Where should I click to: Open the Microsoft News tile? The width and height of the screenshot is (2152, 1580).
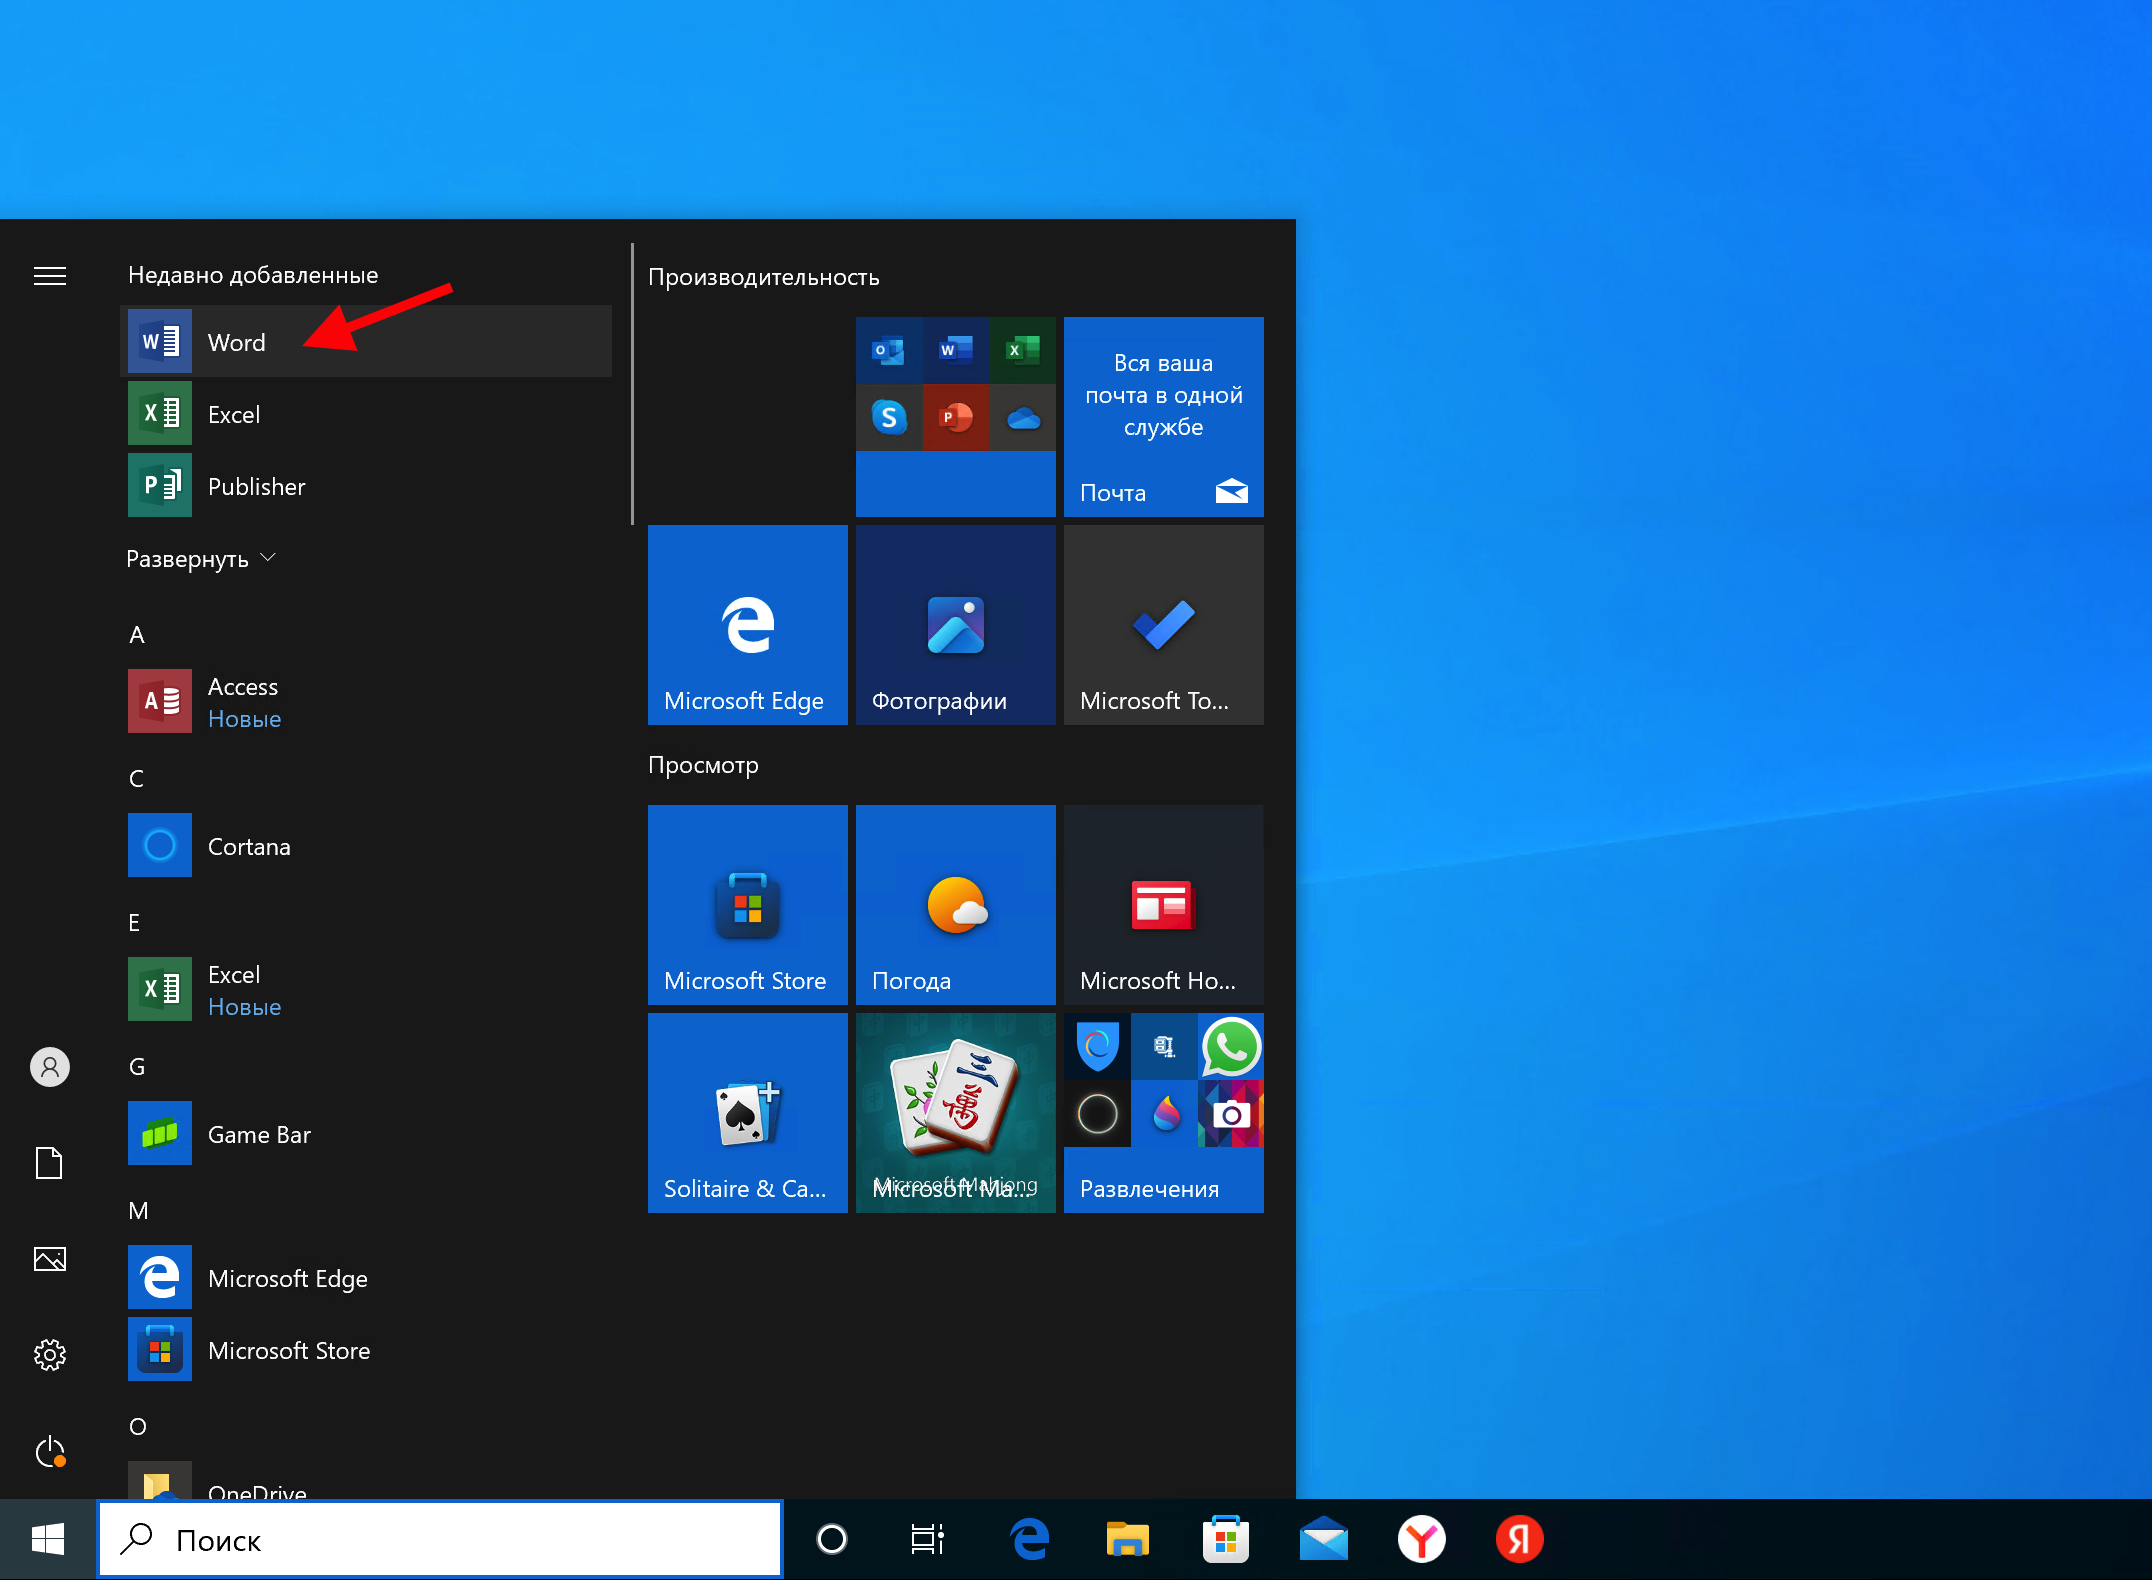[x=1164, y=905]
